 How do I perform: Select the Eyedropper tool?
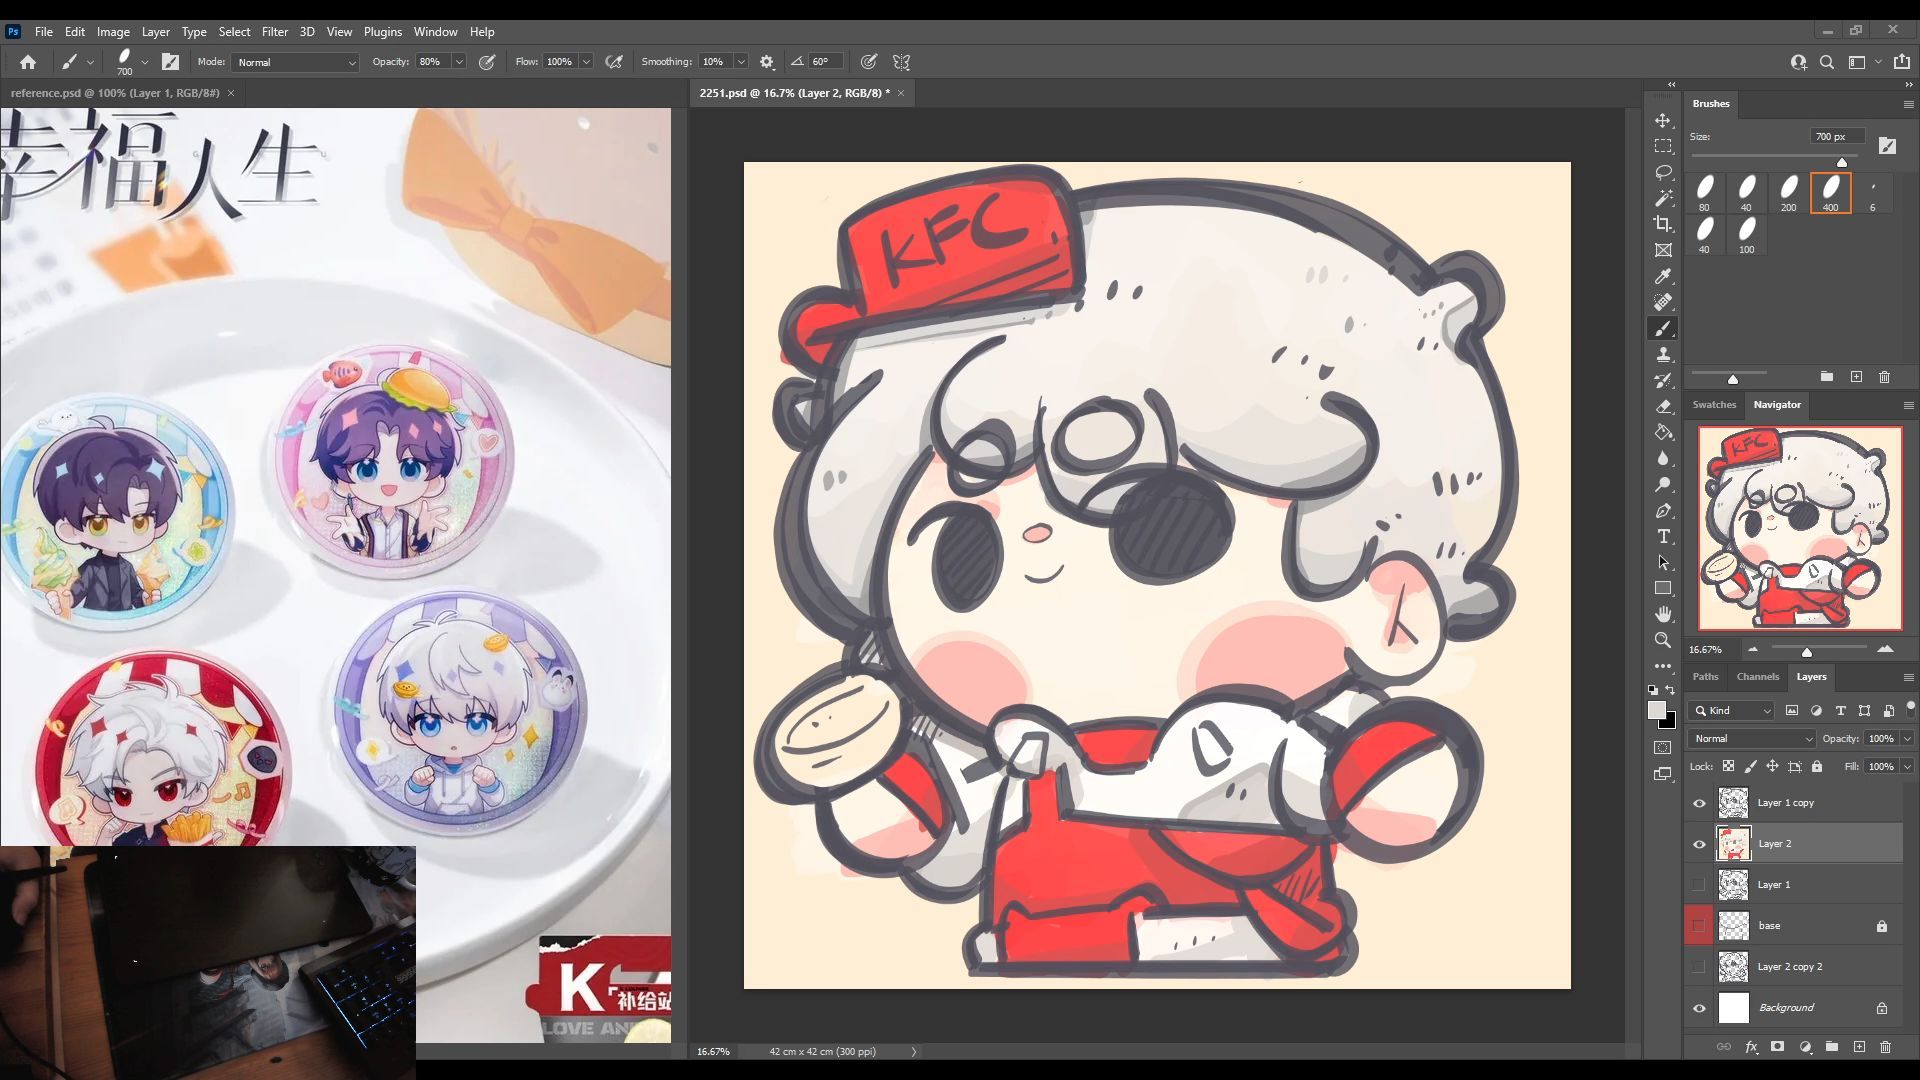click(x=1663, y=277)
